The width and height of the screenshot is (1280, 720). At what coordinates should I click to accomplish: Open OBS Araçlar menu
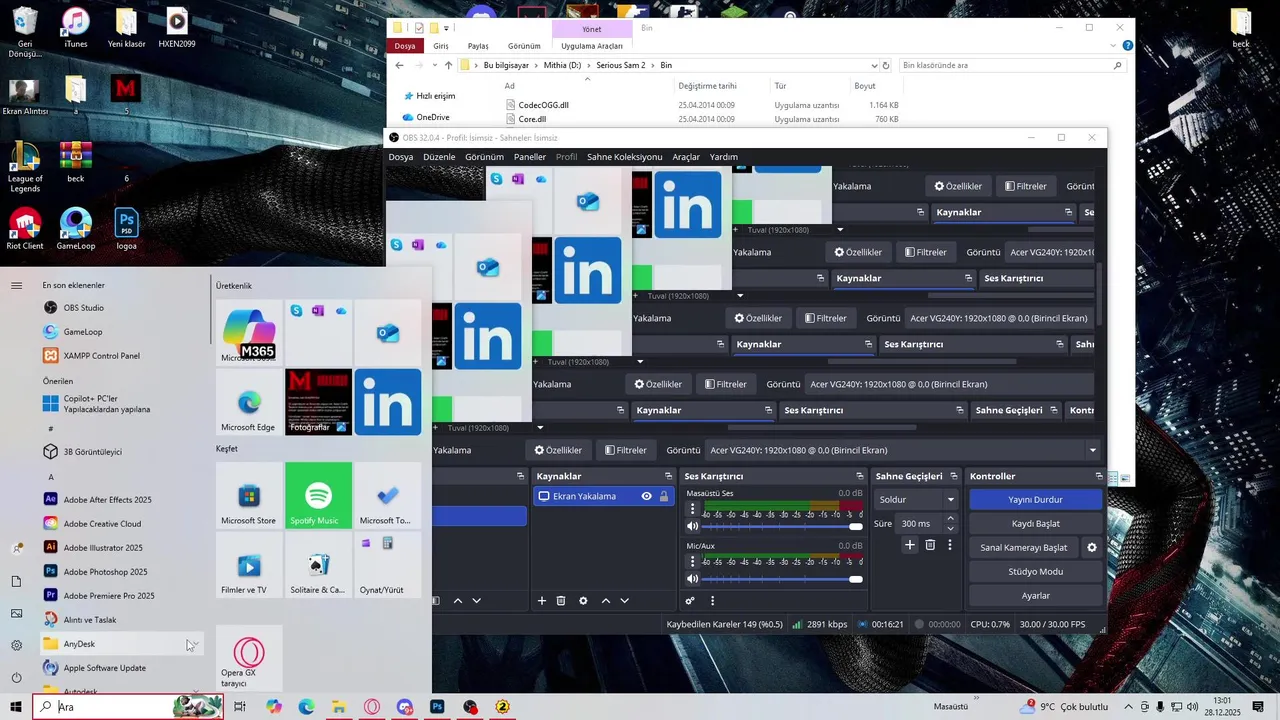pos(686,157)
